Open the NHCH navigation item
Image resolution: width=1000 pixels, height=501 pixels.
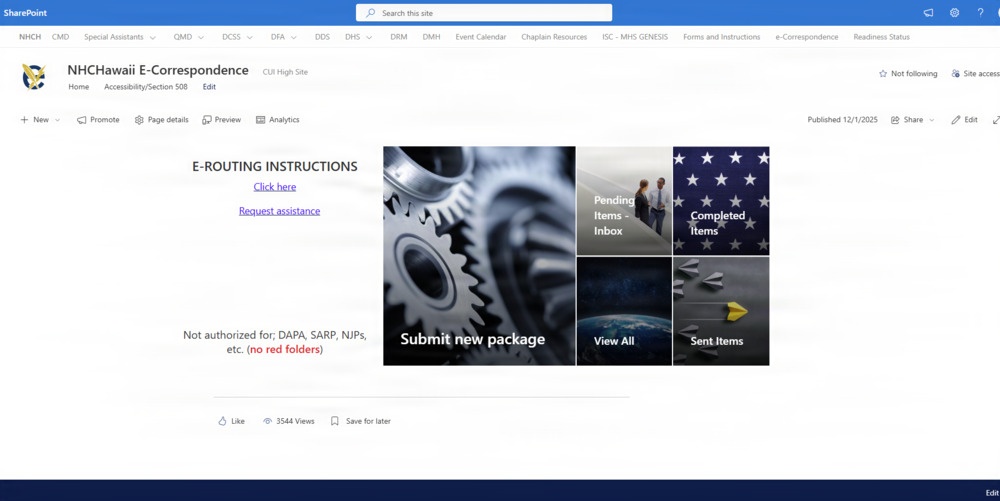(x=30, y=37)
